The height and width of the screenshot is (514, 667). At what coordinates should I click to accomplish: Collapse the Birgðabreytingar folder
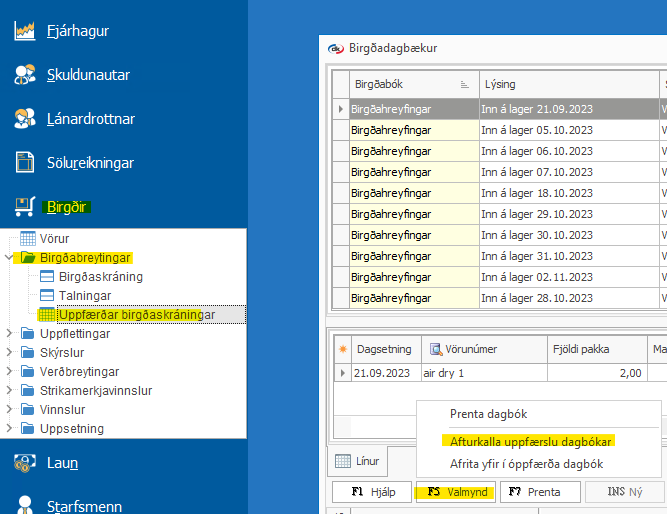9,257
